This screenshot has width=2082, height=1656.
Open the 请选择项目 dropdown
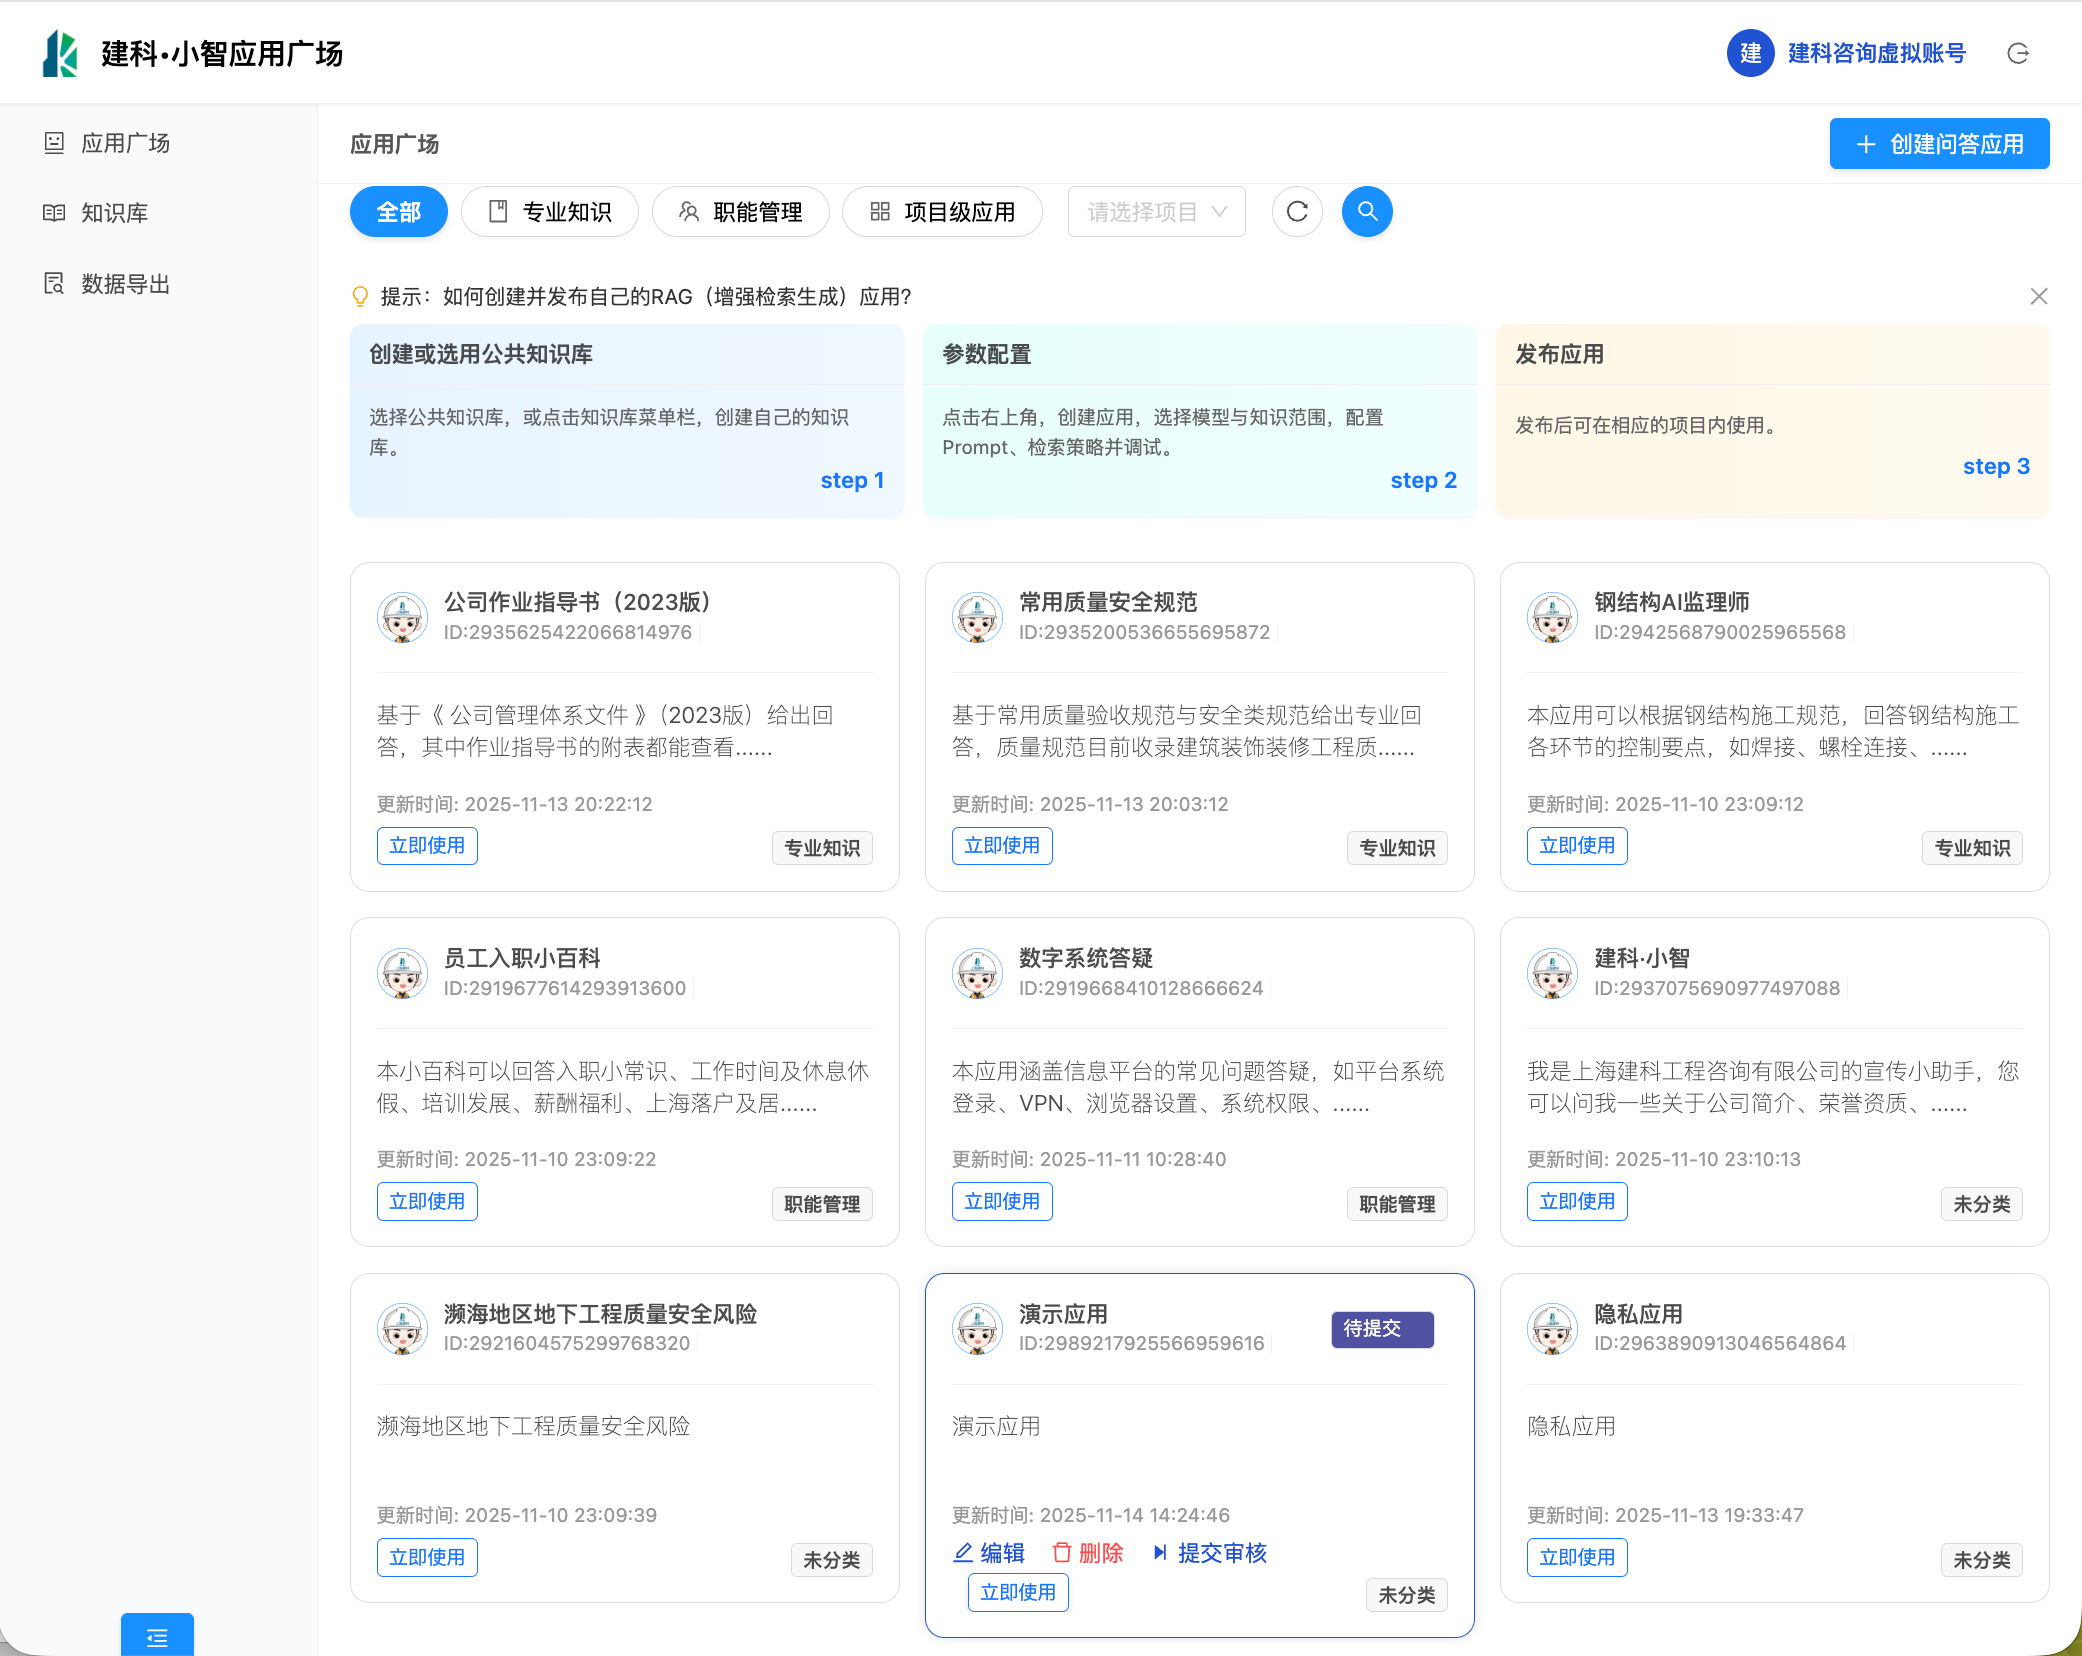tap(1156, 212)
